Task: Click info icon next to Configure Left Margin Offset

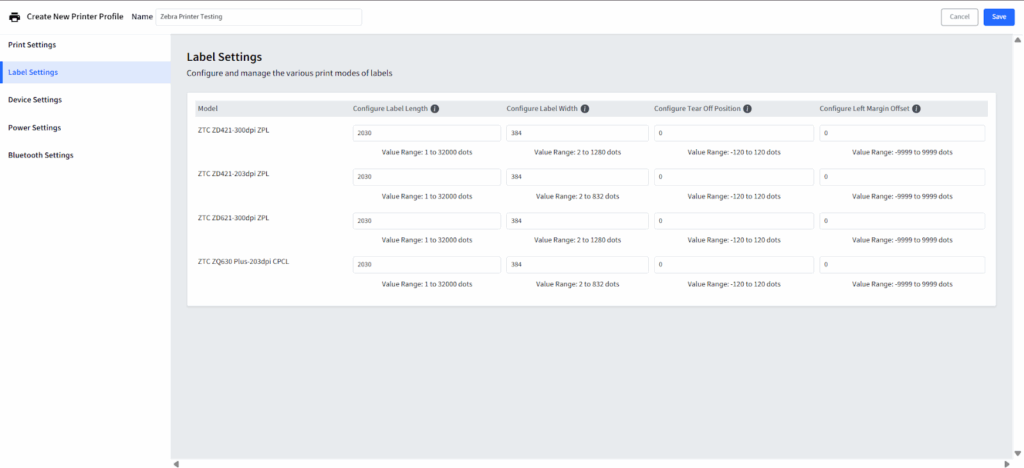Action: tap(916, 108)
